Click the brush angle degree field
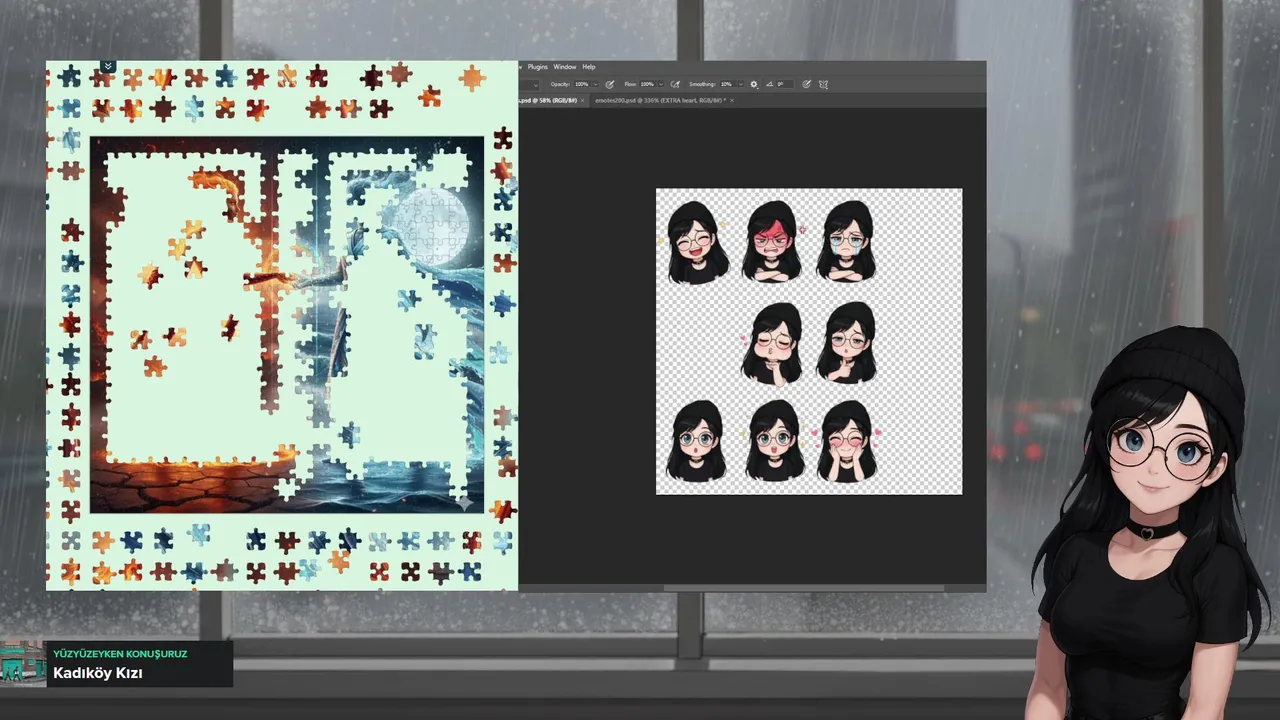This screenshot has width=1280, height=720. point(785,84)
